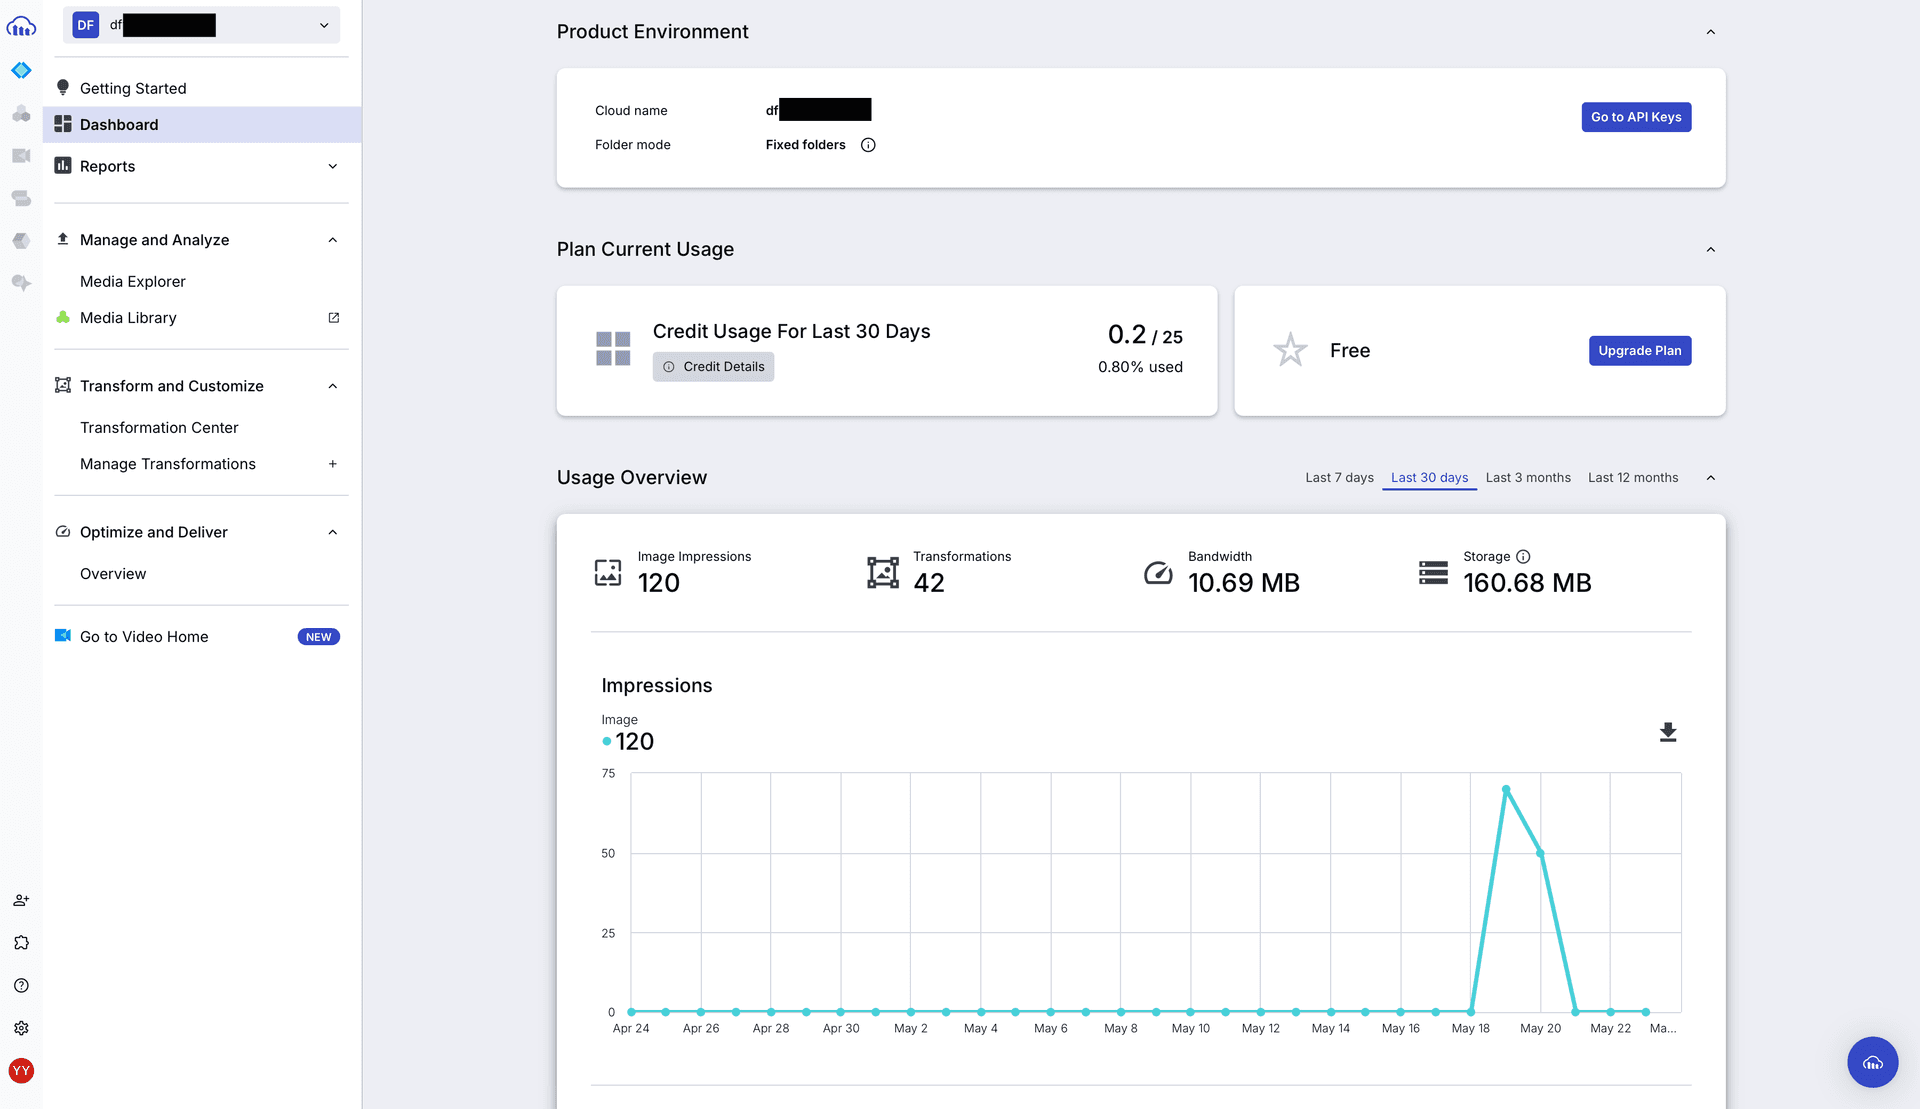Open the video camera product icon in rail
The width and height of the screenshot is (1920, 1109).
click(21, 156)
